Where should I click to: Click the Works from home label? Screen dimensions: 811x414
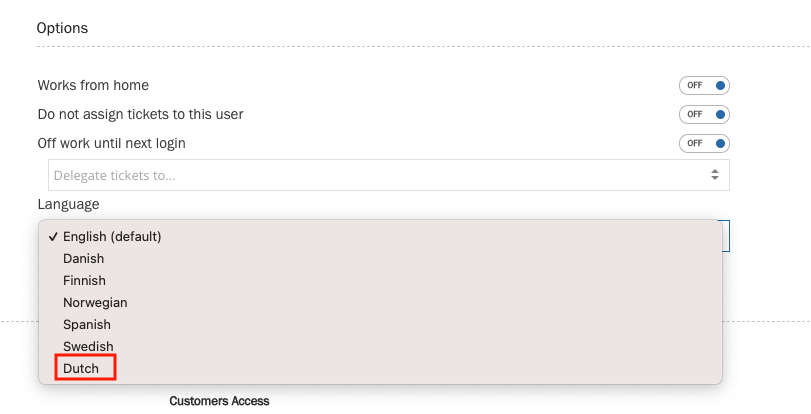(93, 85)
